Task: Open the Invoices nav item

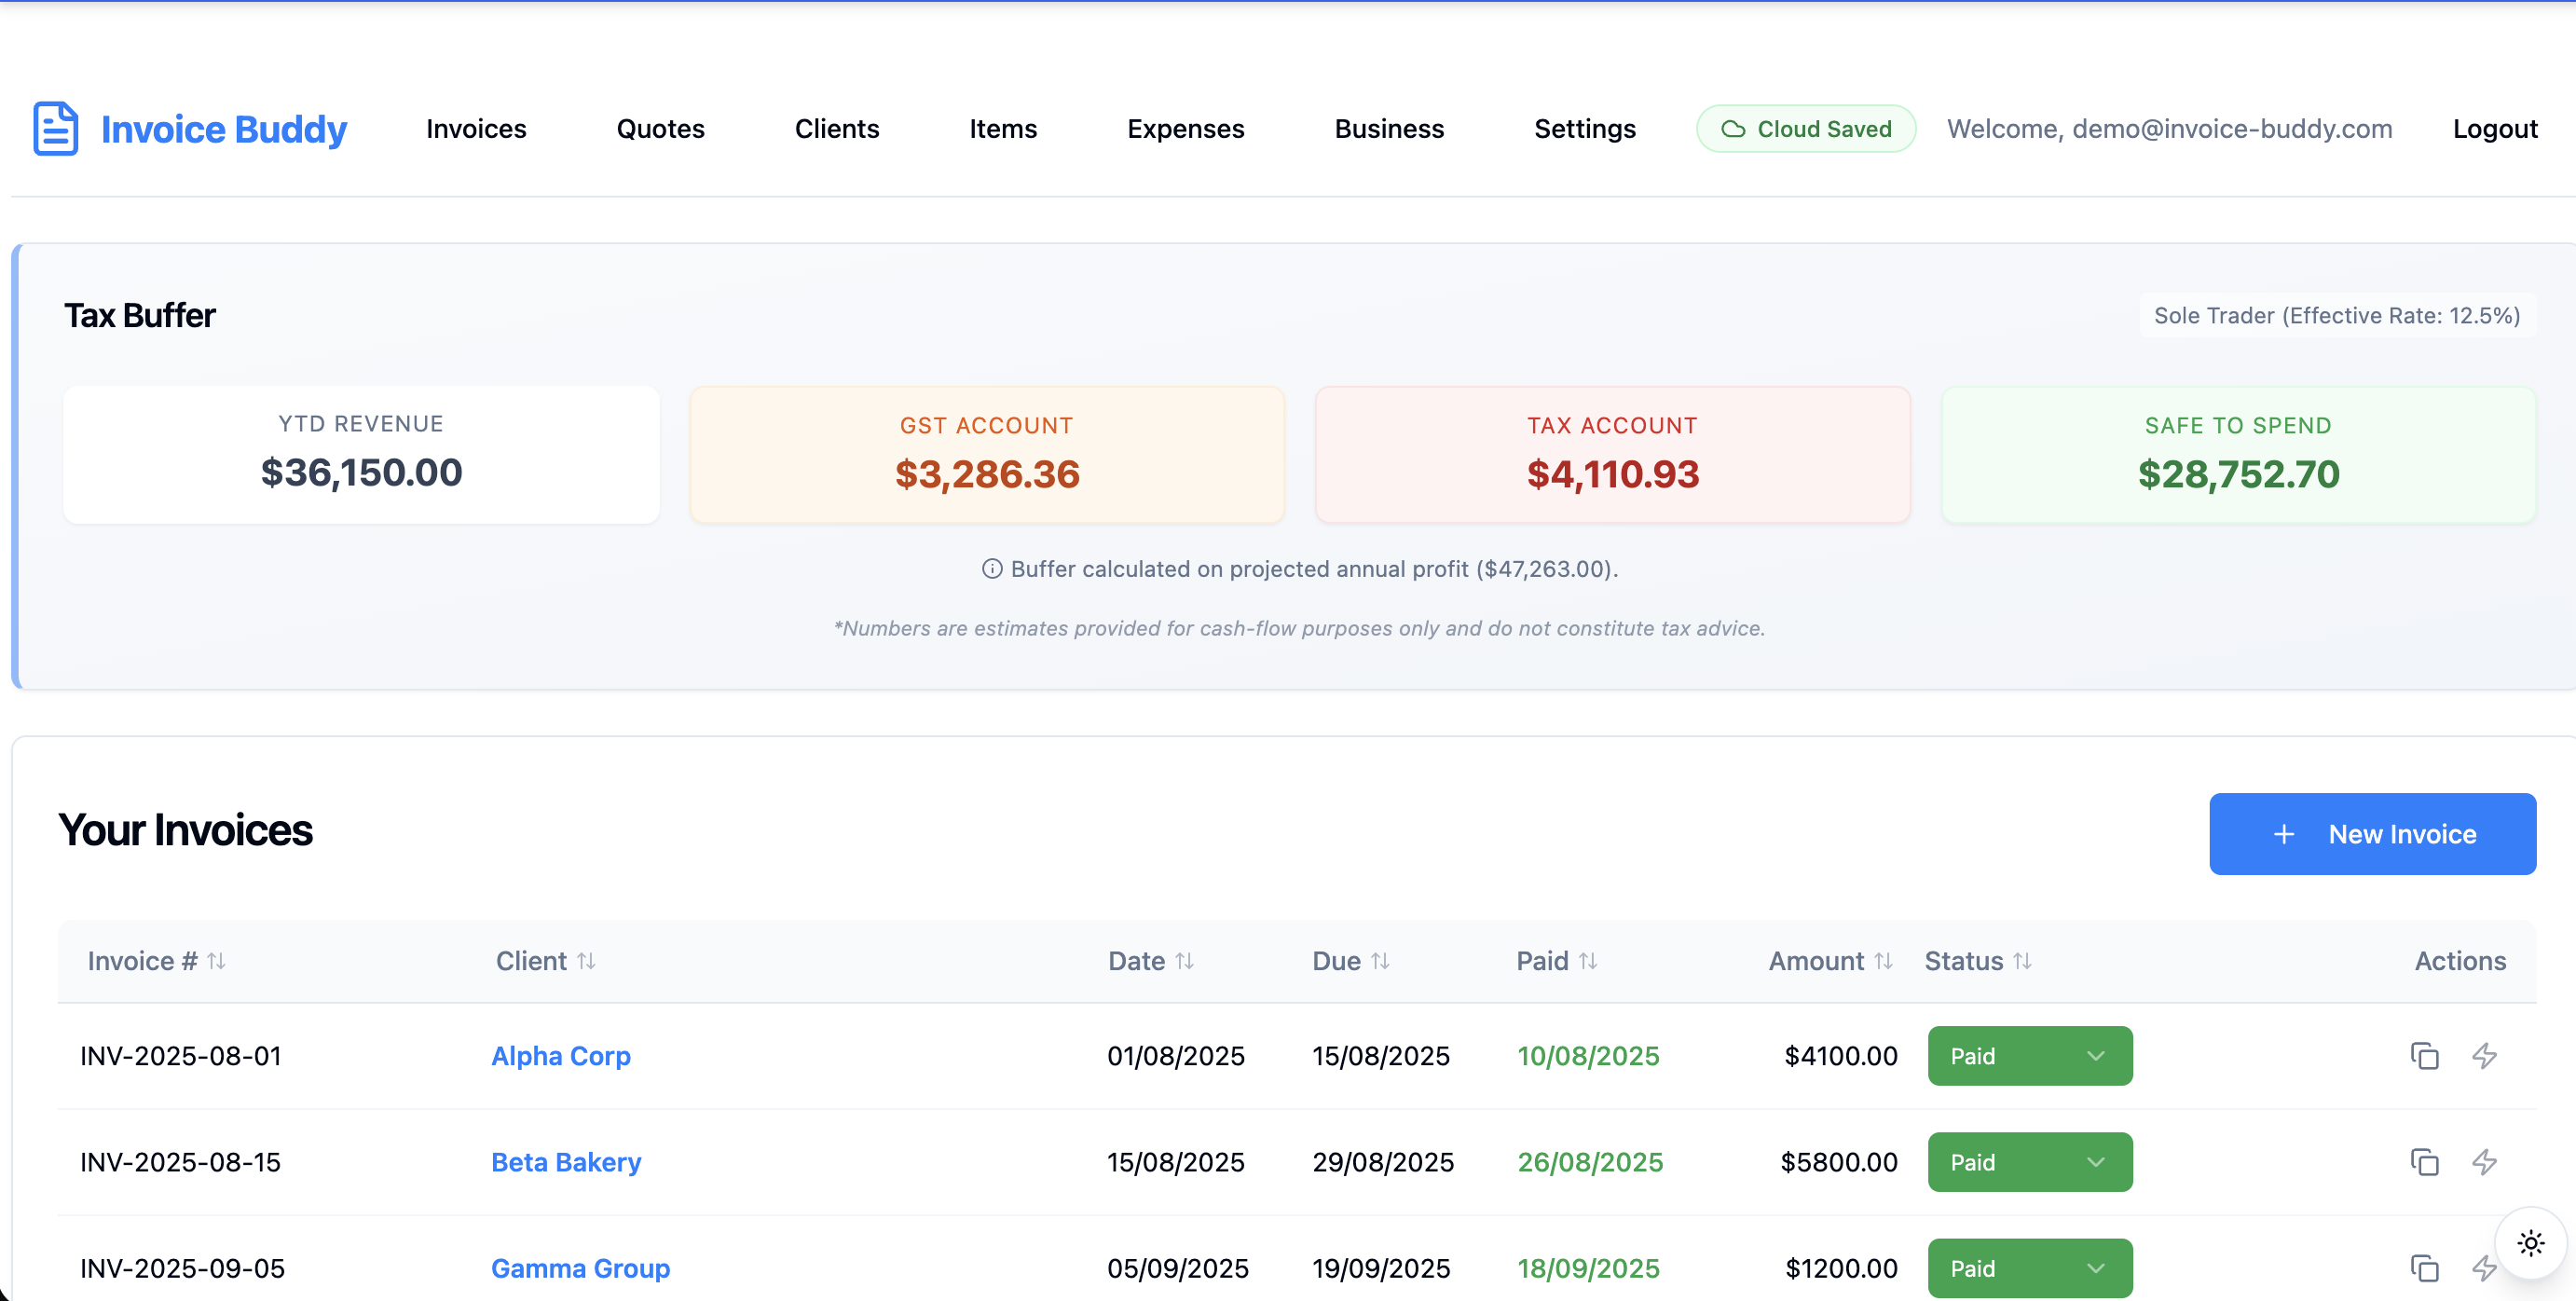Action: 476,129
